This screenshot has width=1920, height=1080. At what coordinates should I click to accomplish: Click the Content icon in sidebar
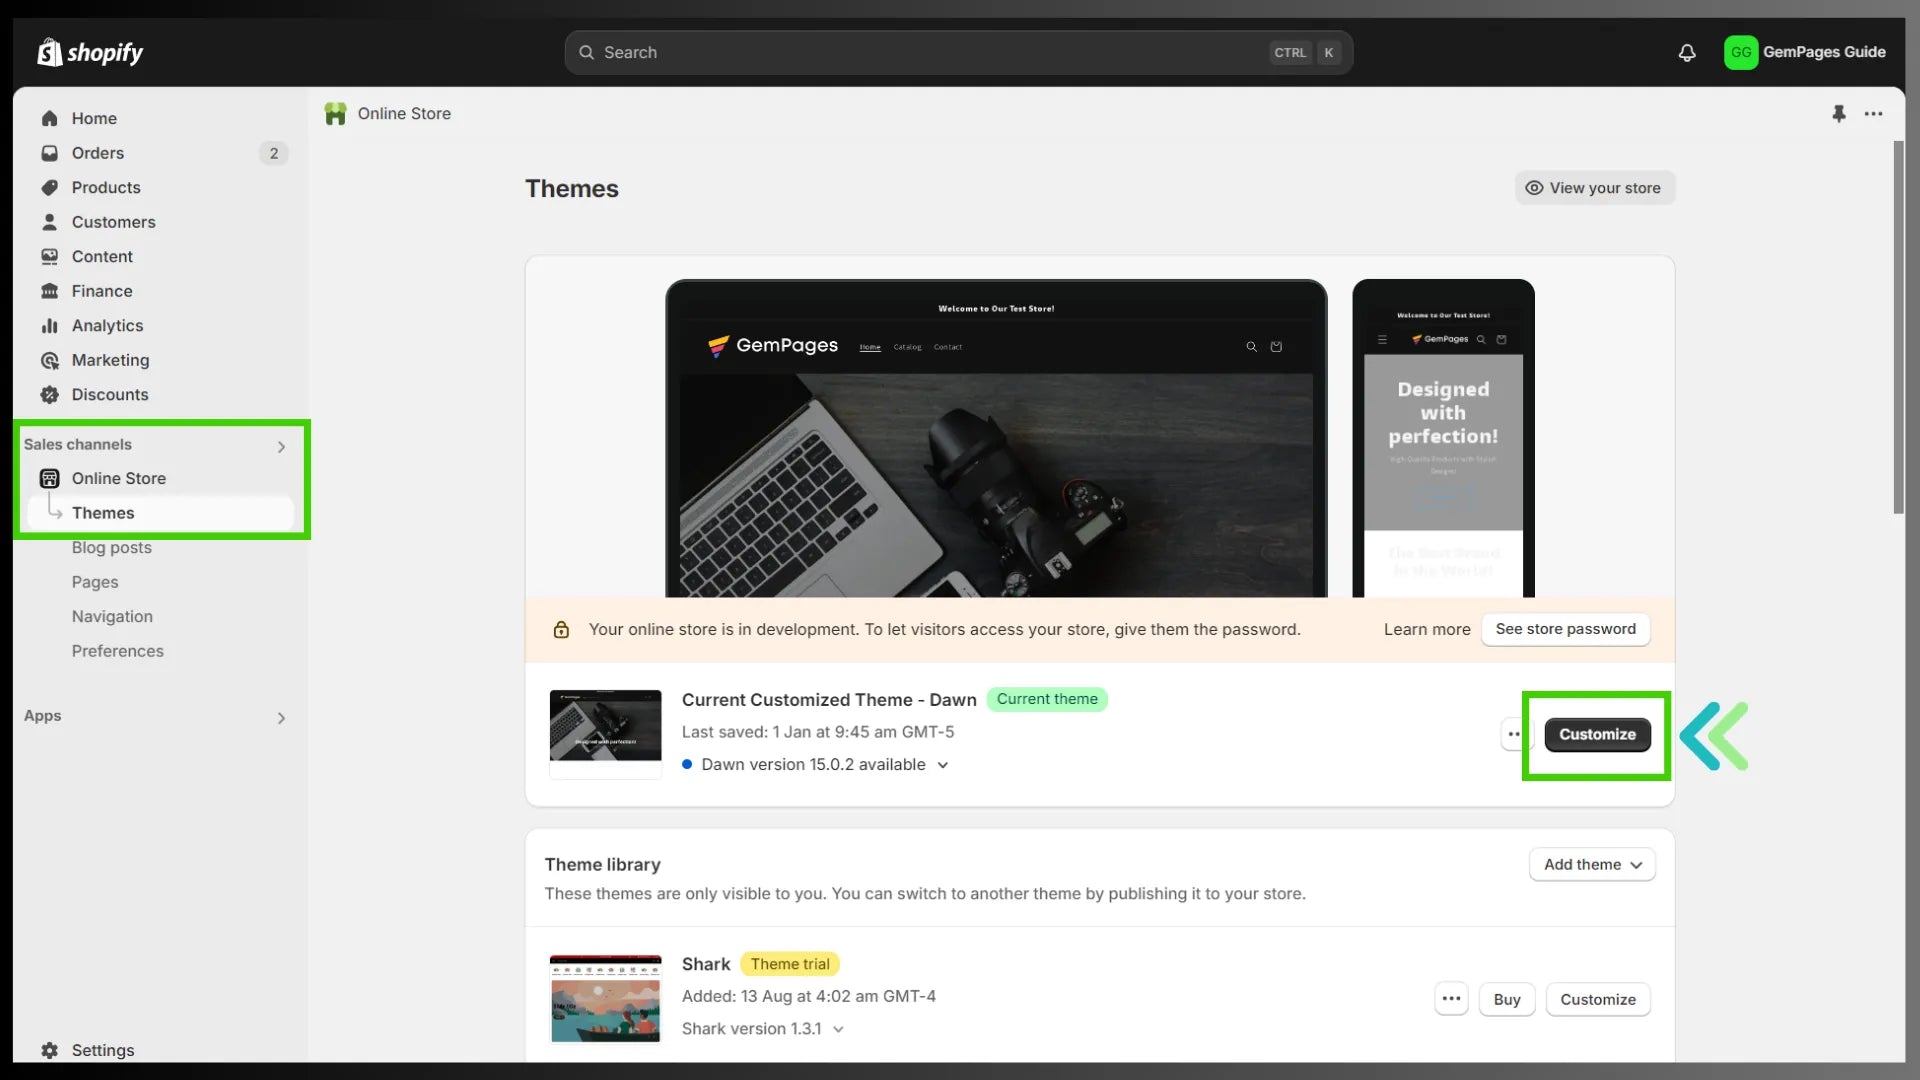click(49, 256)
